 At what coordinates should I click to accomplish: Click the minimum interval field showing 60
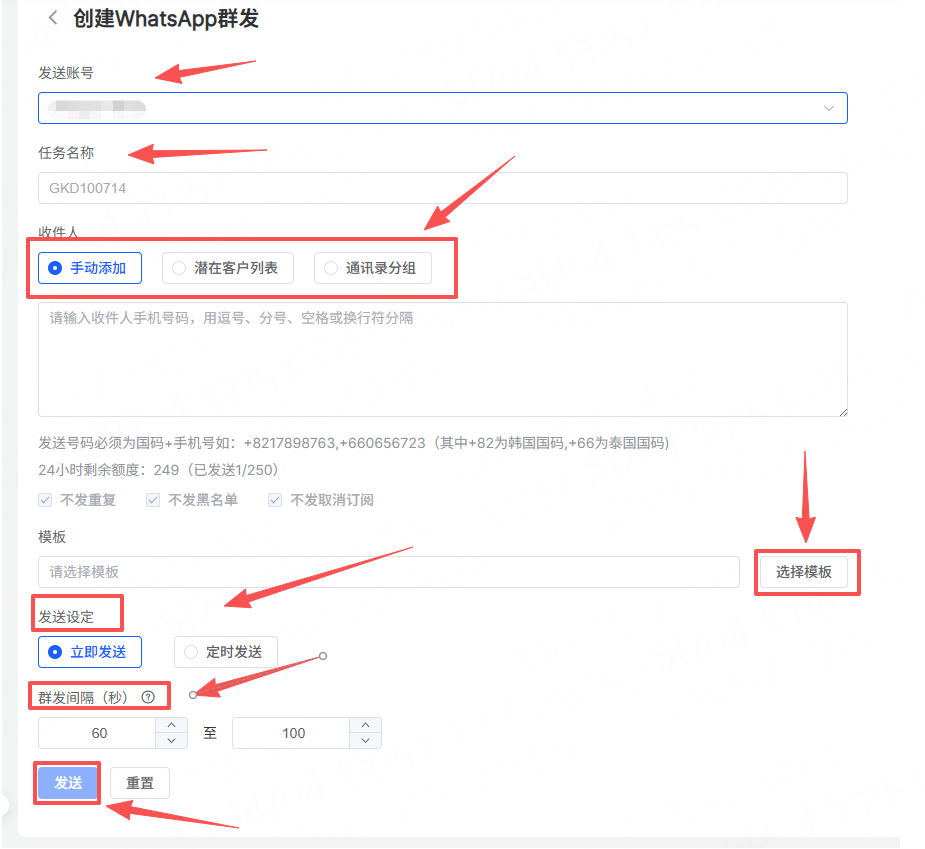point(97,733)
